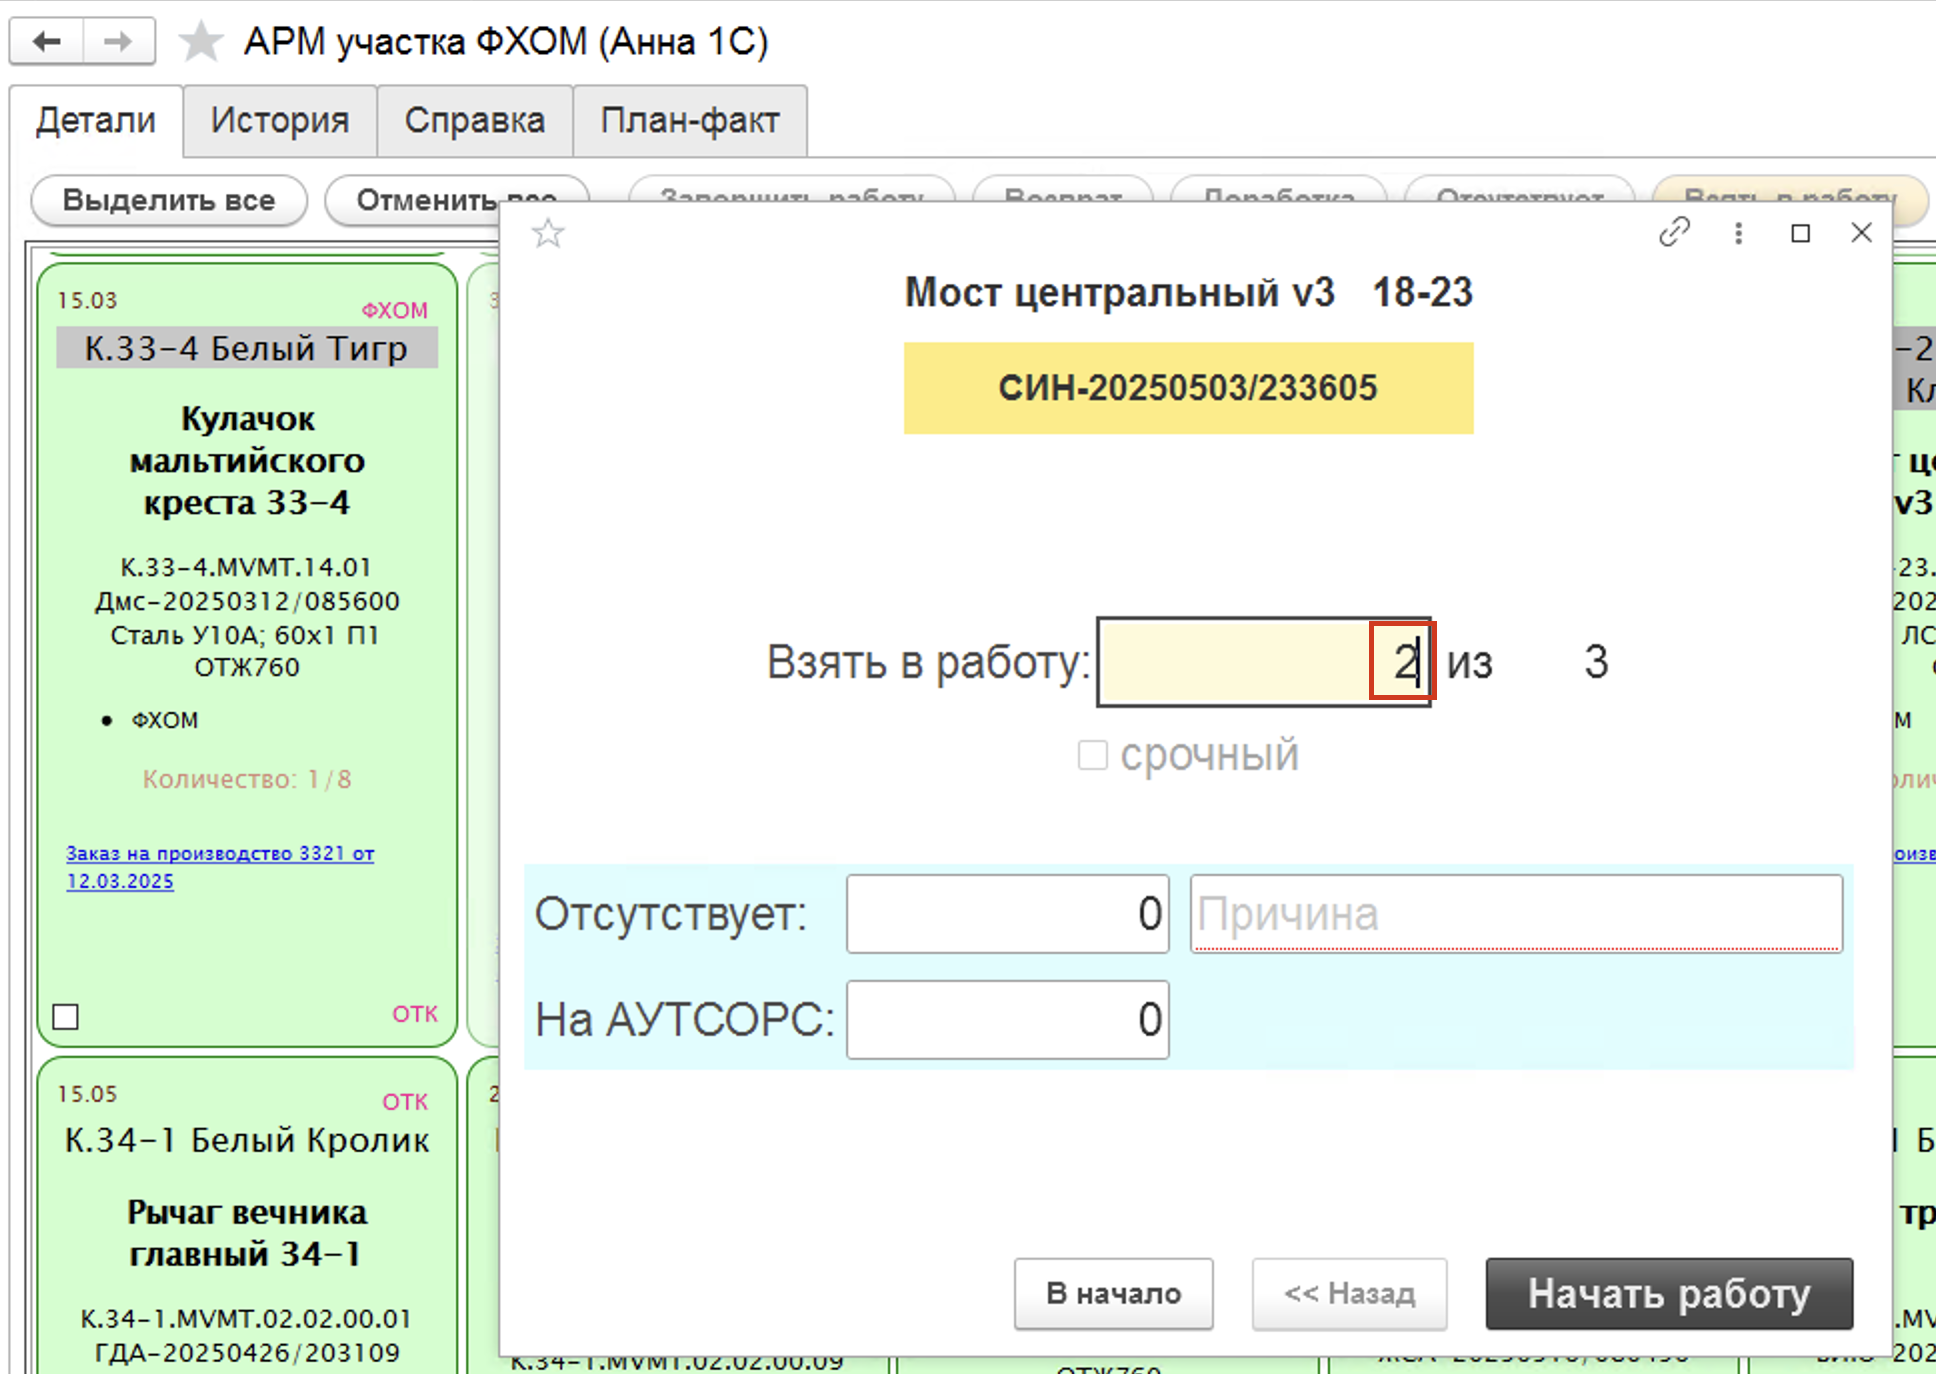This screenshot has height=1374, width=1936.
Task: Switch to the История tab
Action: pos(279,120)
